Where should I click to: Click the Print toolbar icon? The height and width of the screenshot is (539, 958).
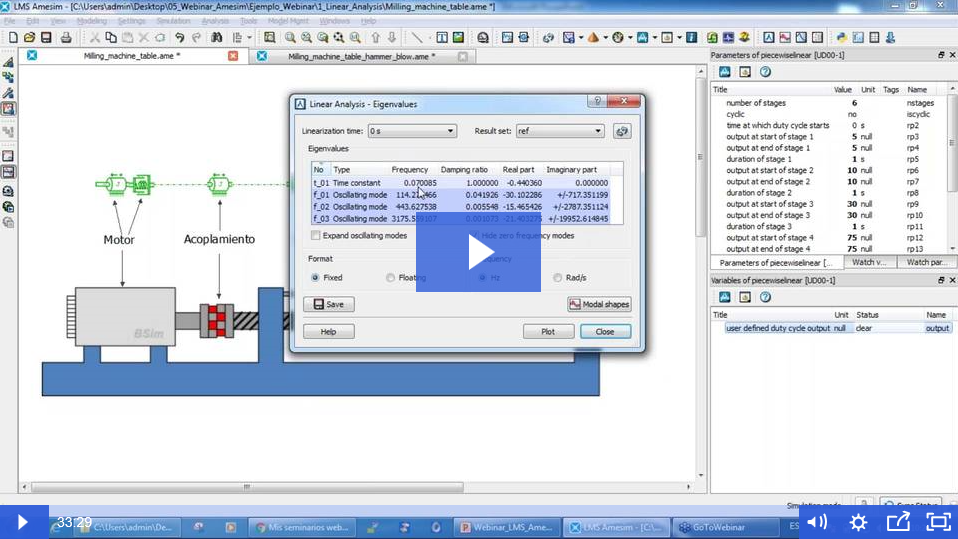pos(66,37)
